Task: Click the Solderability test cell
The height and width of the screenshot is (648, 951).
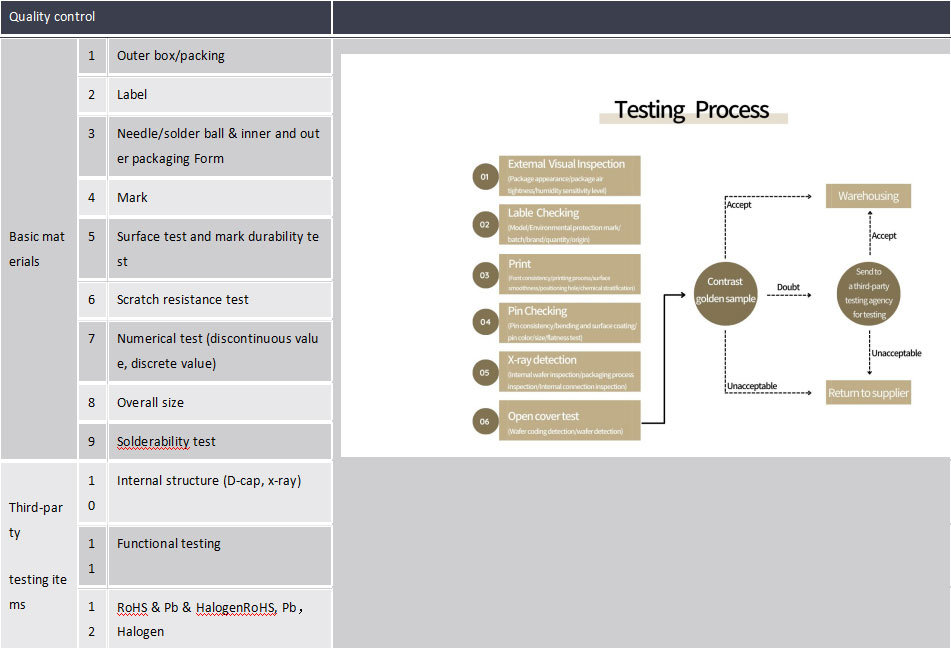Action: click(219, 442)
